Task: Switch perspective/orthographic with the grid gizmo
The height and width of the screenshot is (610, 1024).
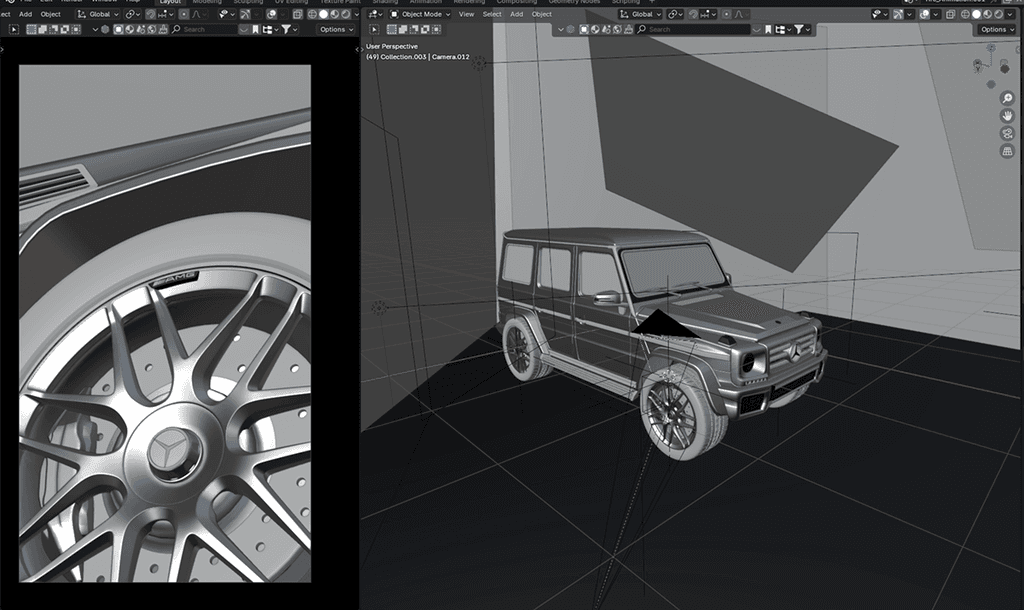Action: [1007, 151]
